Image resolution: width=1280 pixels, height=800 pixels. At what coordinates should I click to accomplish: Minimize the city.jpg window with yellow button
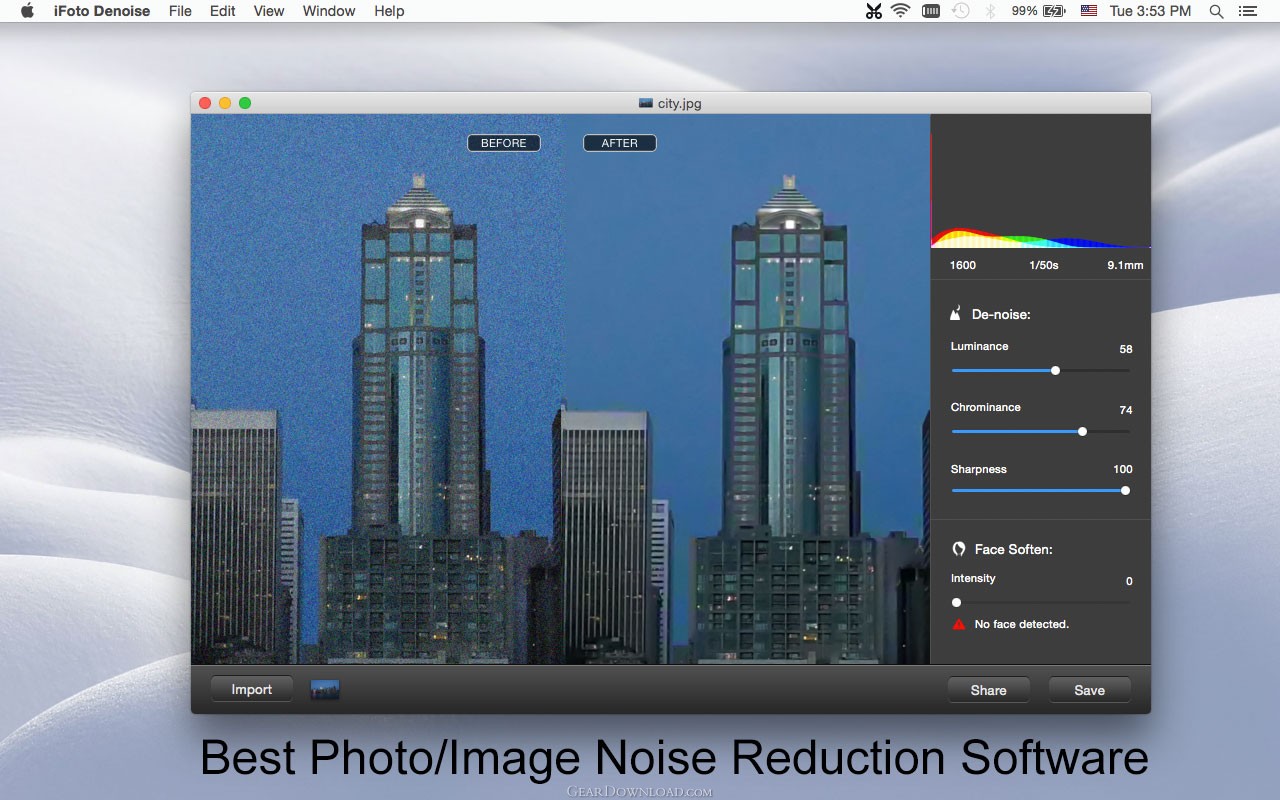coord(225,103)
